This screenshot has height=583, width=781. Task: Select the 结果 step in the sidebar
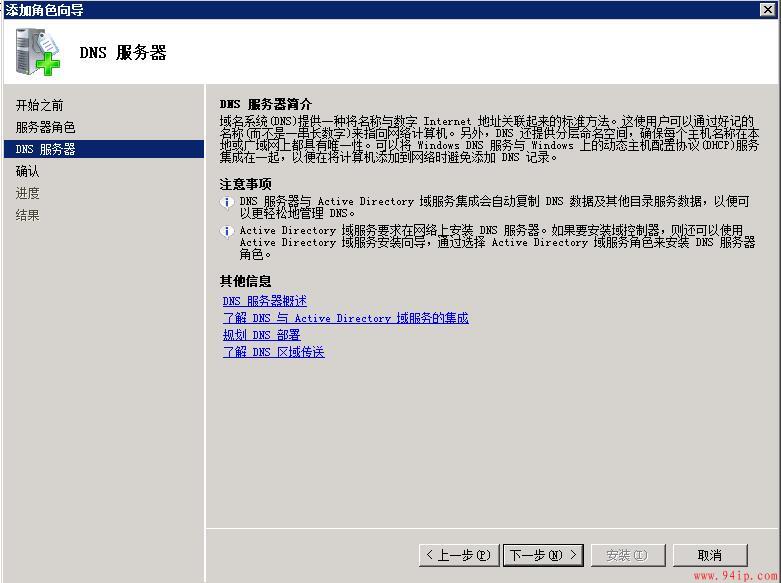pos(27,215)
